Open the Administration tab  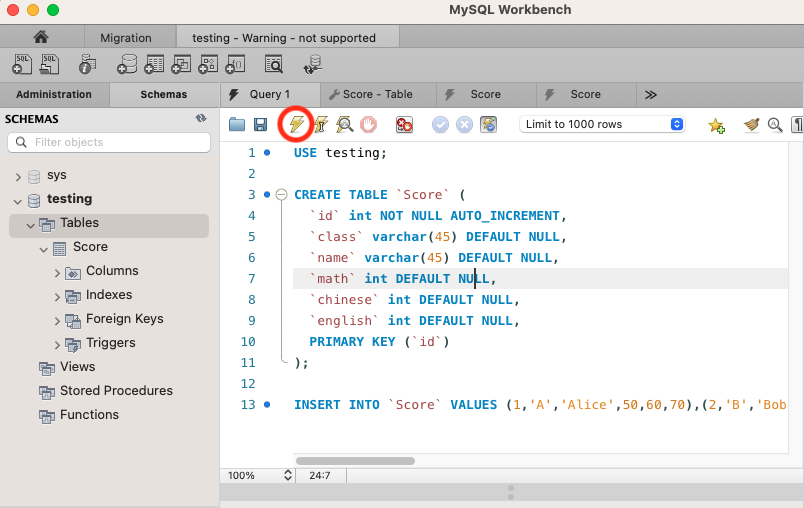pos(54,94)
